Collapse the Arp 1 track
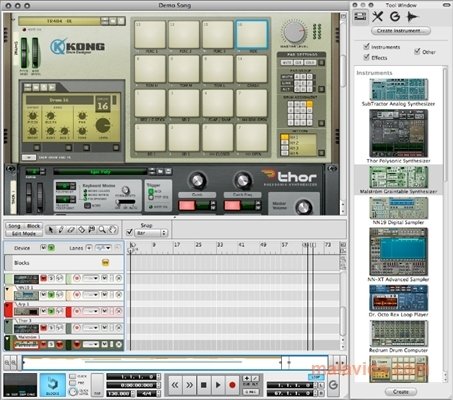The width and height of the screenshot is (453, 400). pos(7,305)
